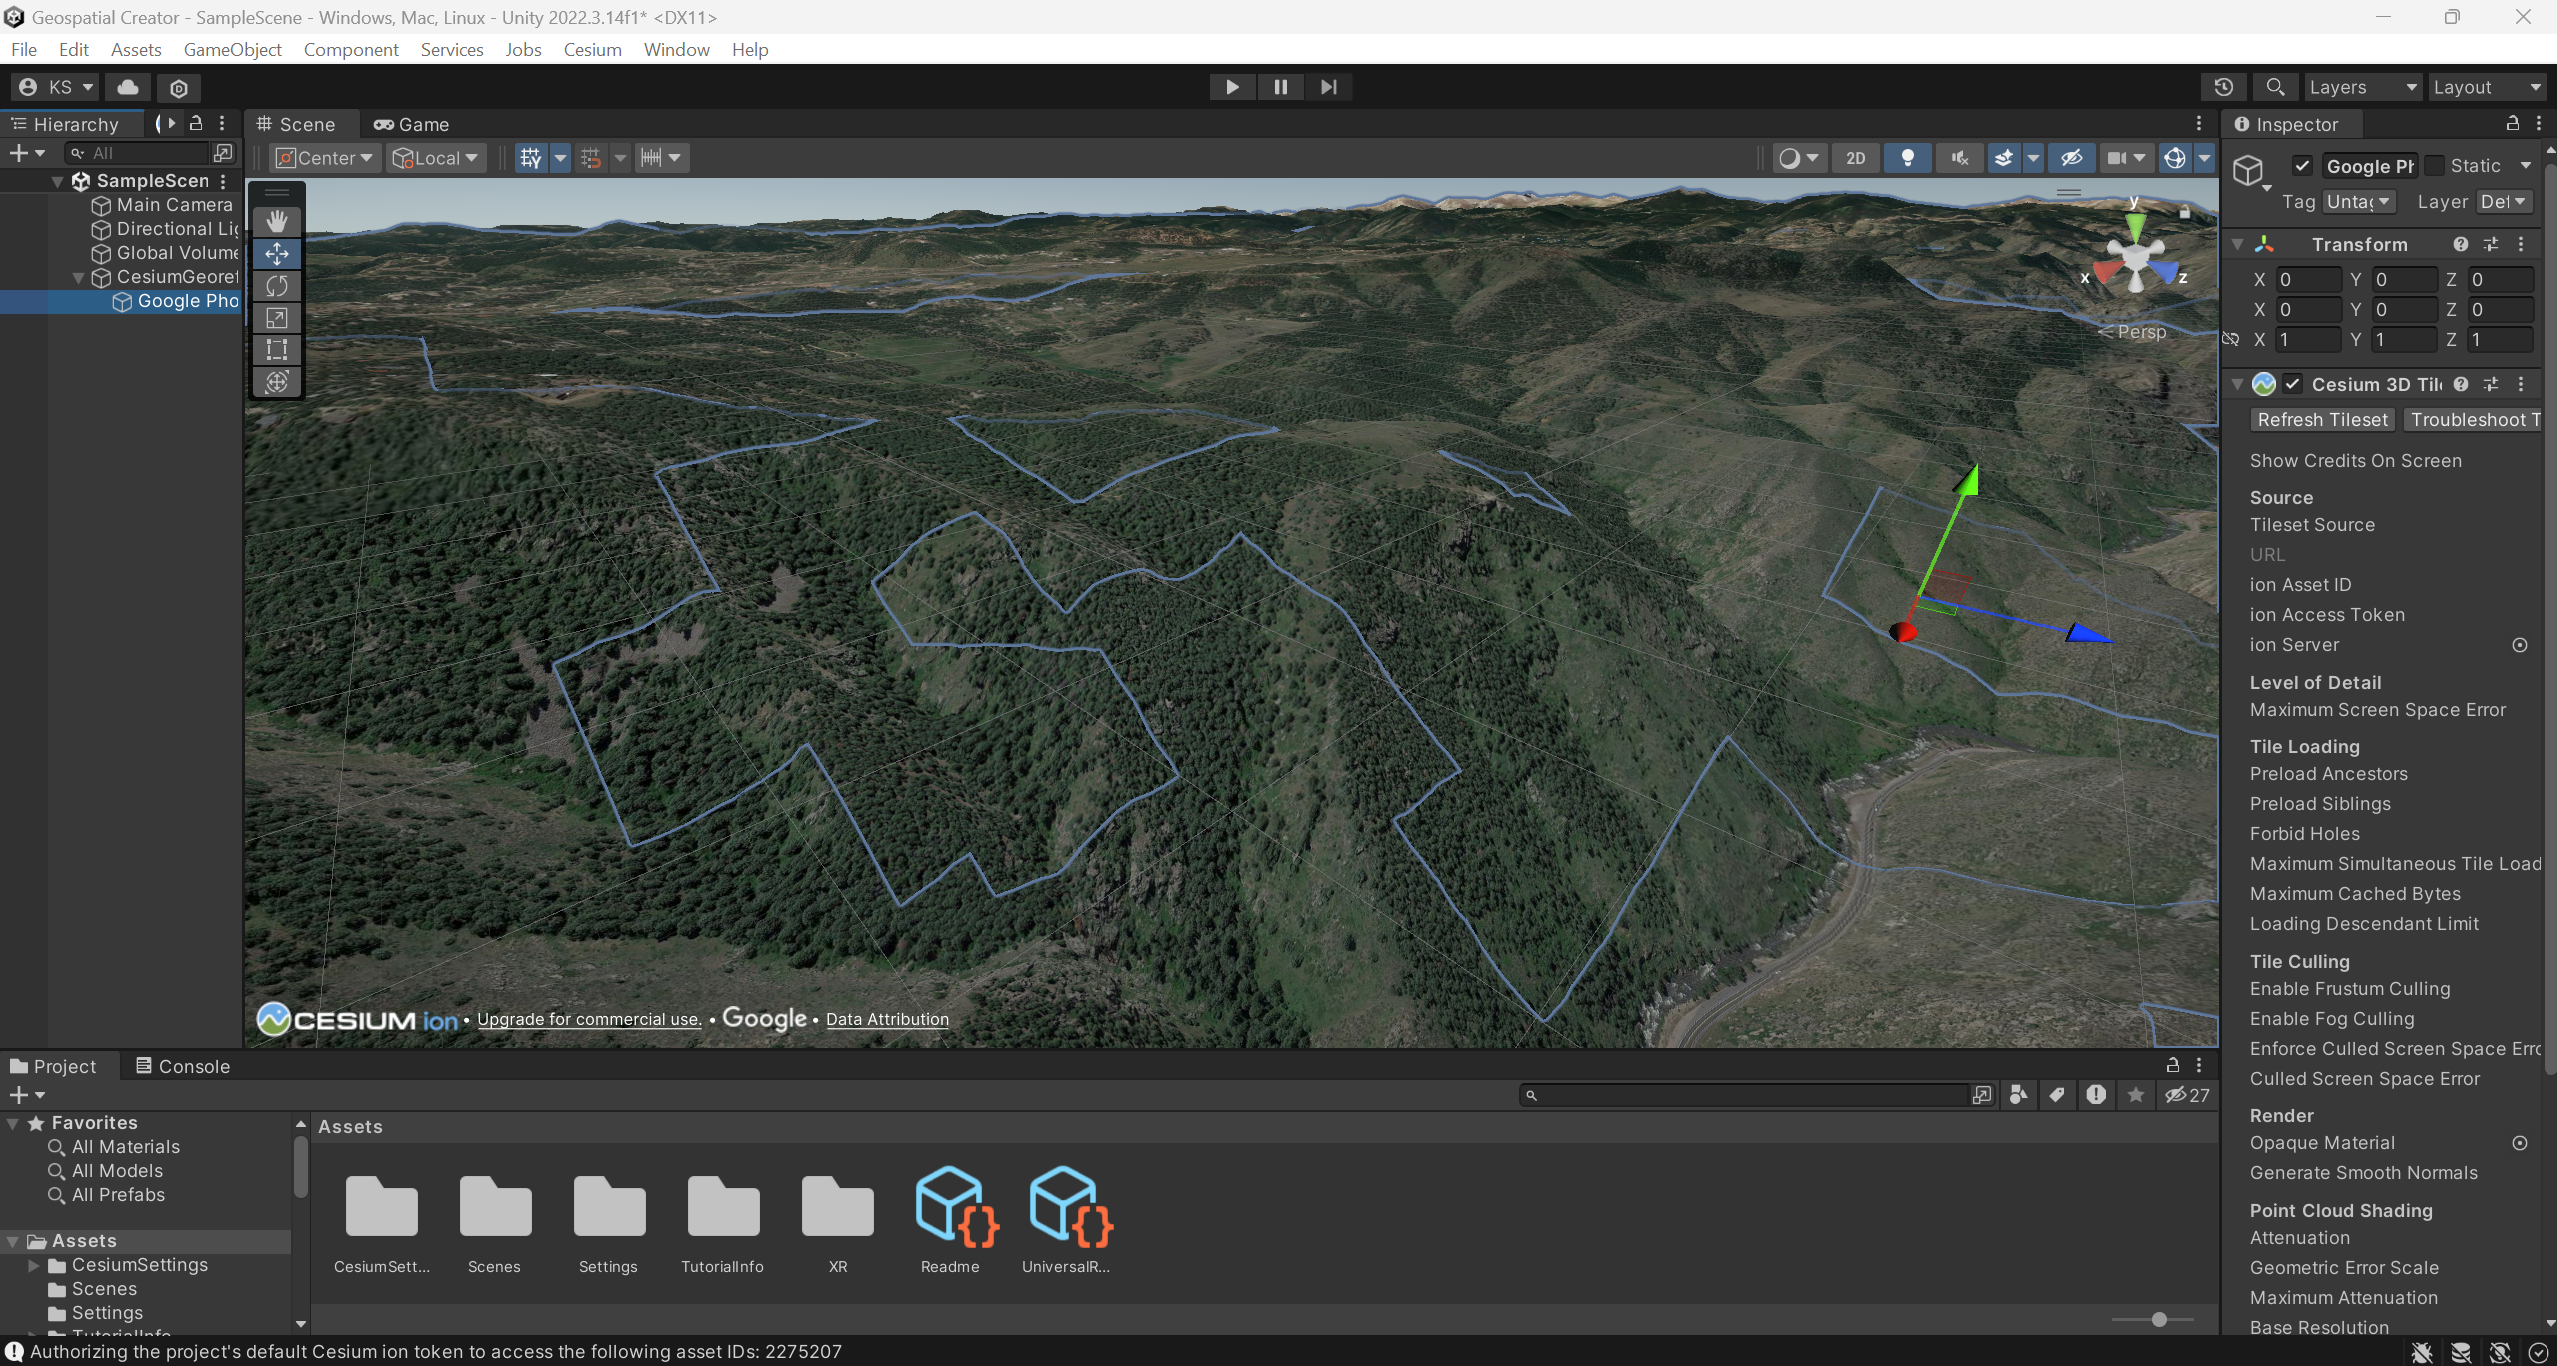Toggle constrained scale proportions link icon

(x=2231, y=340)
